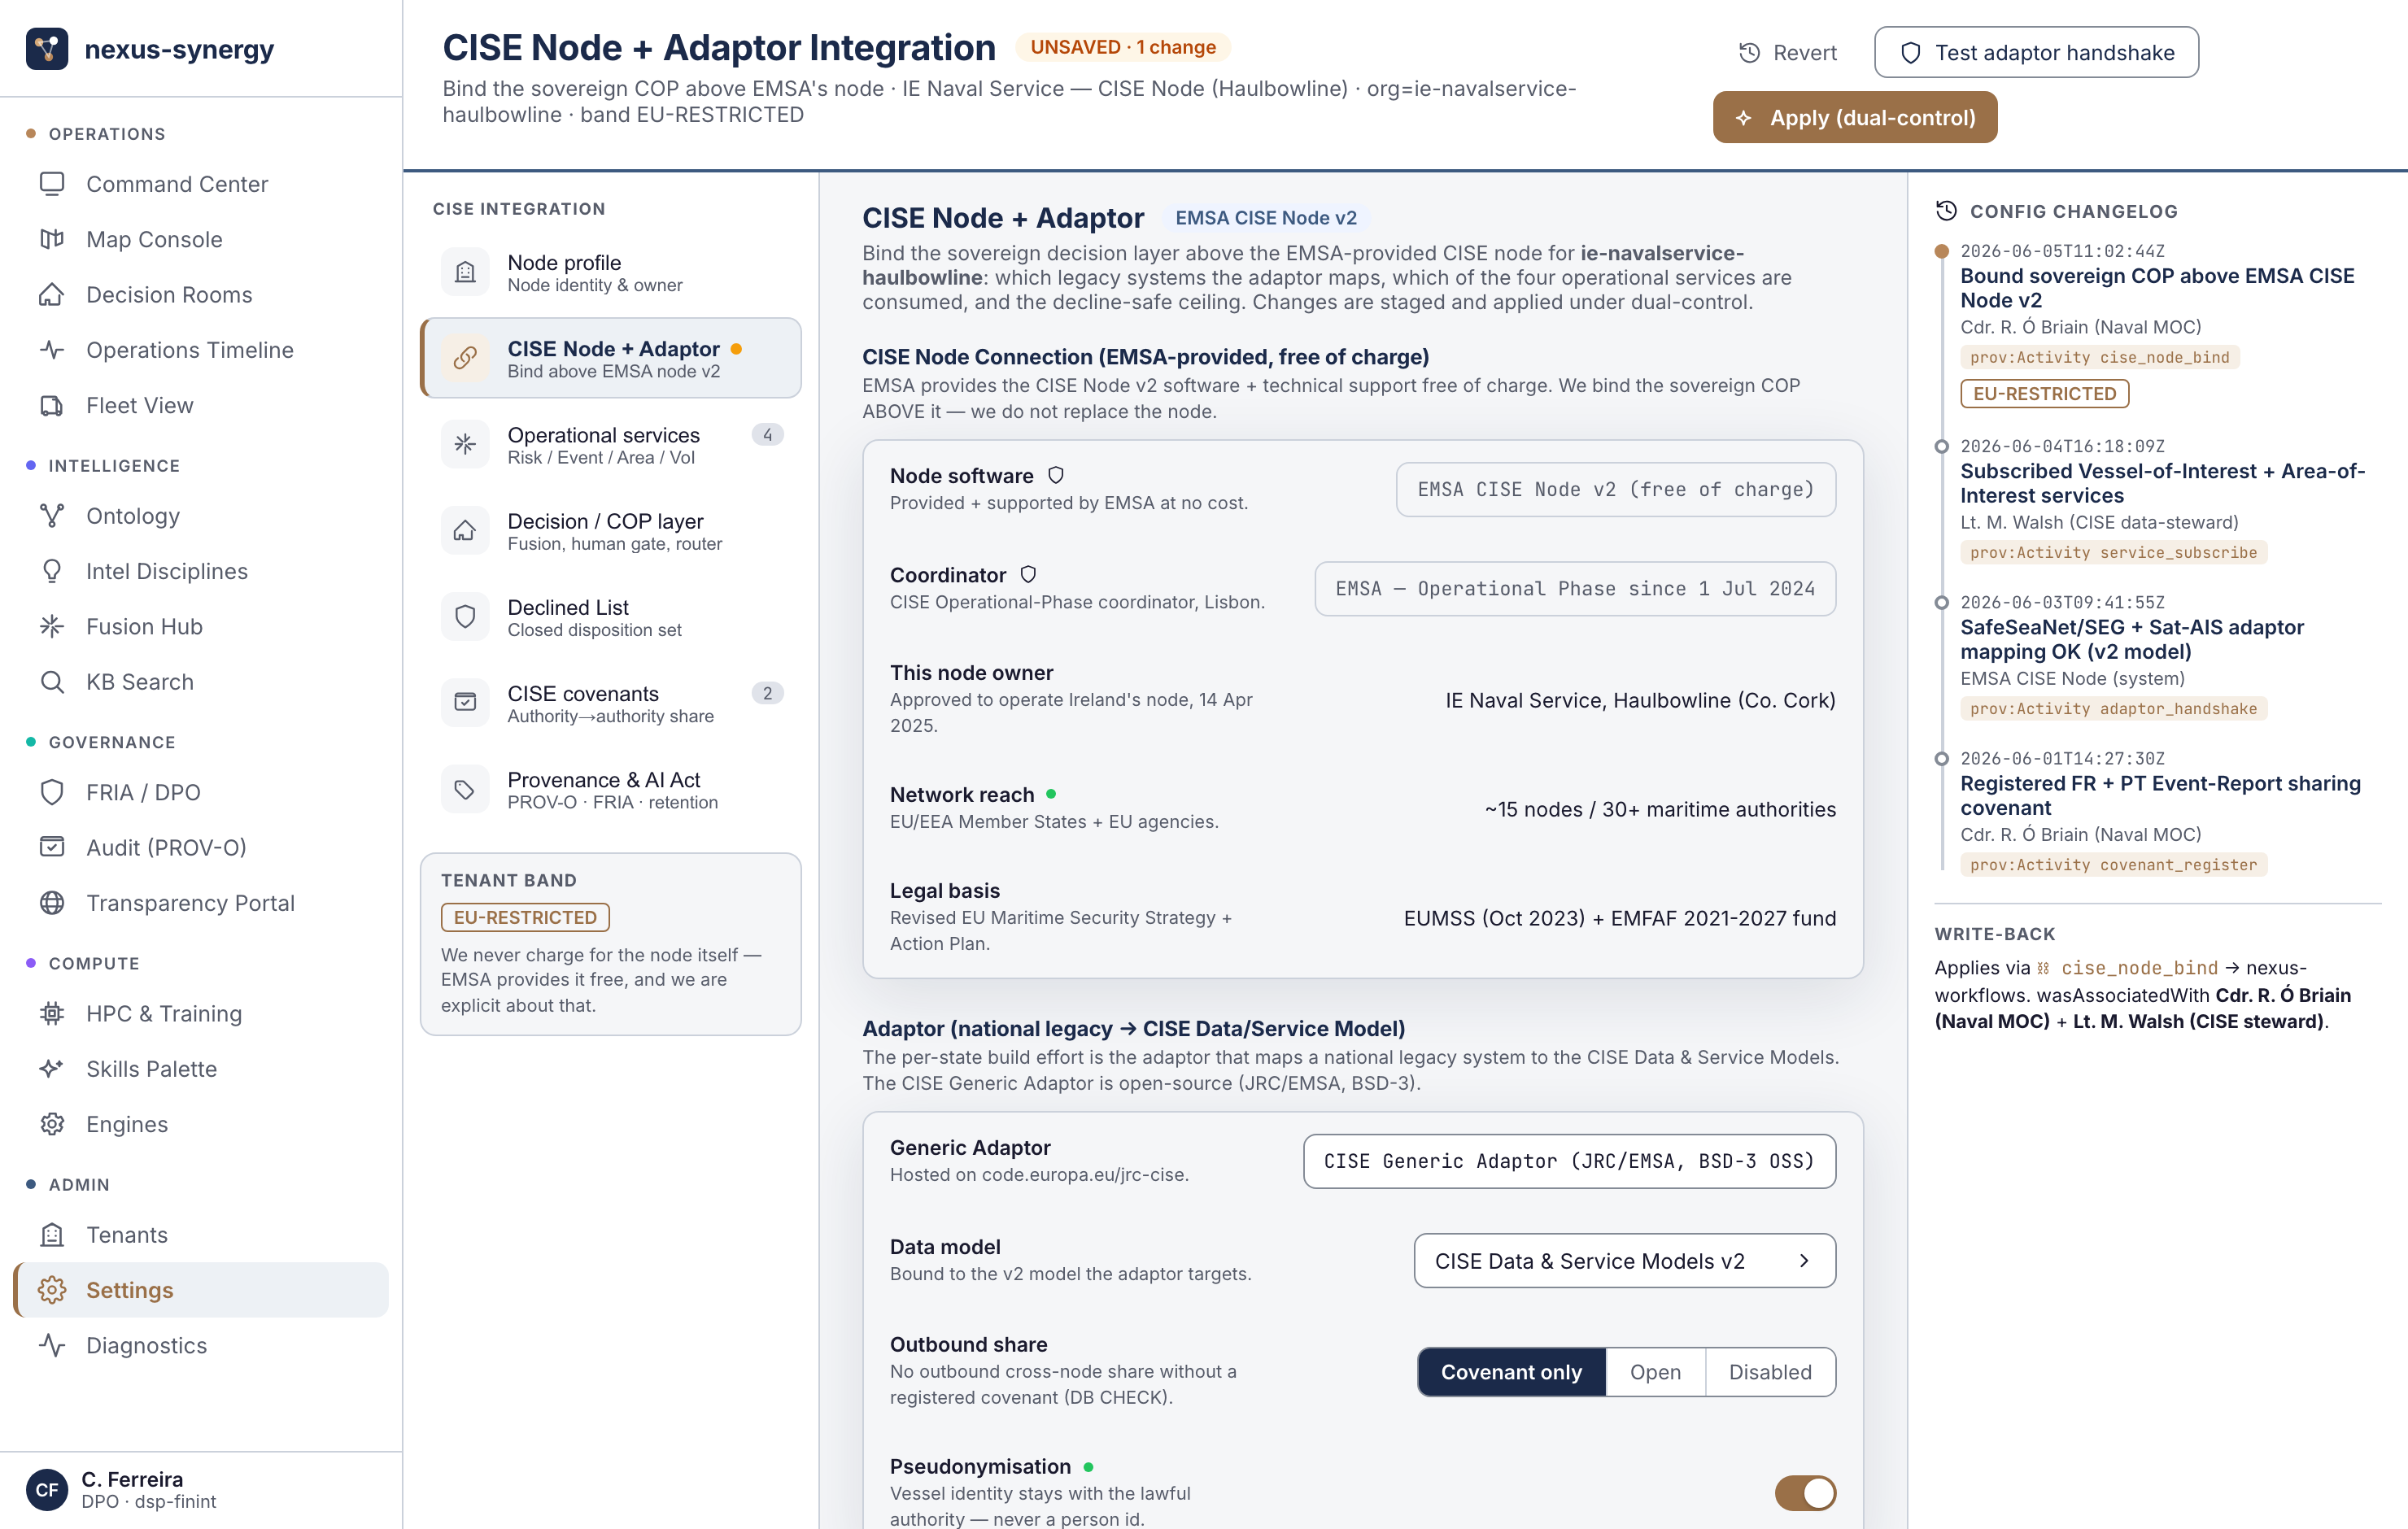Click the 'UNSAVED · 1 change' badge
This screenshot has width=2408, height=1529.
pos(1123,47)
